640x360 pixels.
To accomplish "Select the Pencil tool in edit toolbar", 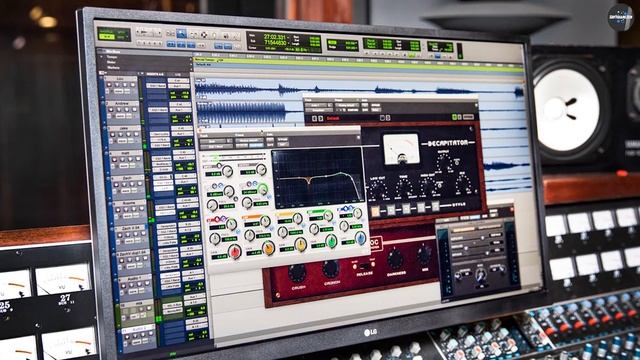I will pyautogui.click(x=236, y=37).
